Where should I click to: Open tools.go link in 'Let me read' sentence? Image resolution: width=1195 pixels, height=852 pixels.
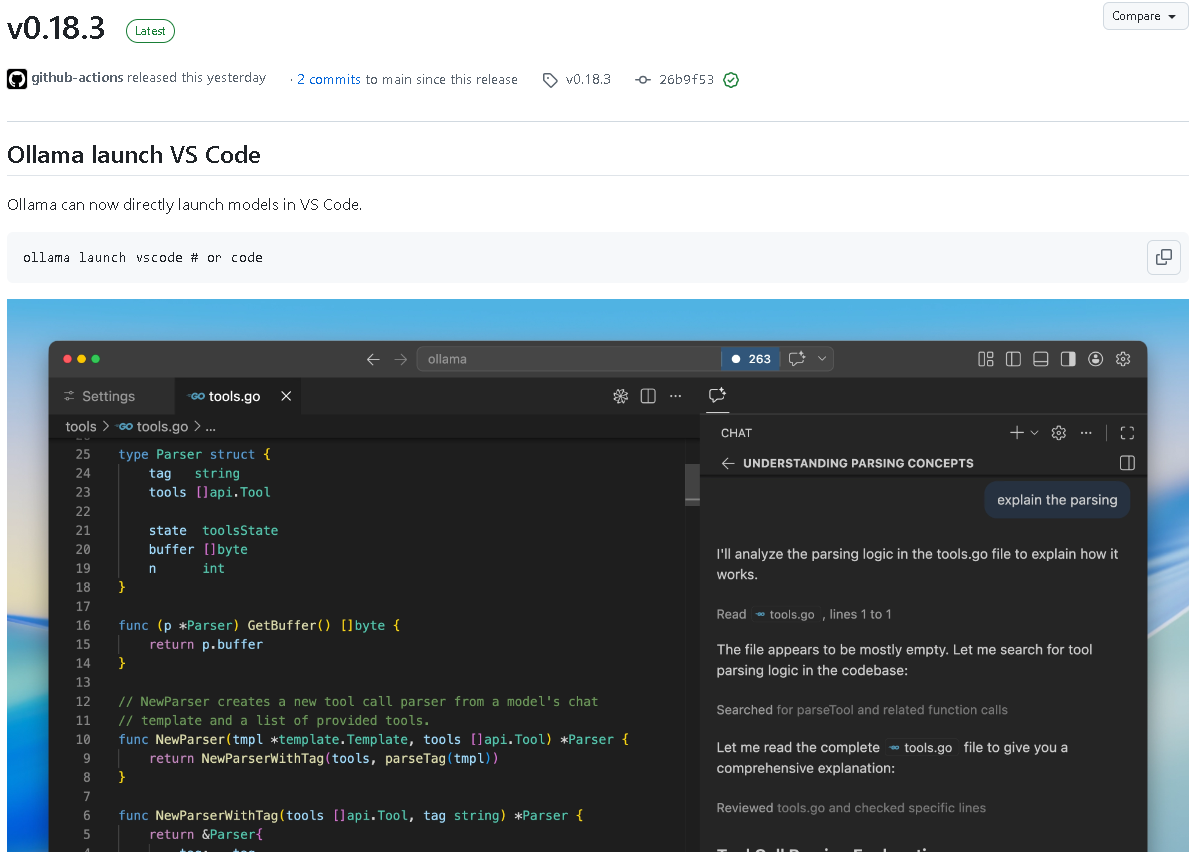tap(921, 748)
